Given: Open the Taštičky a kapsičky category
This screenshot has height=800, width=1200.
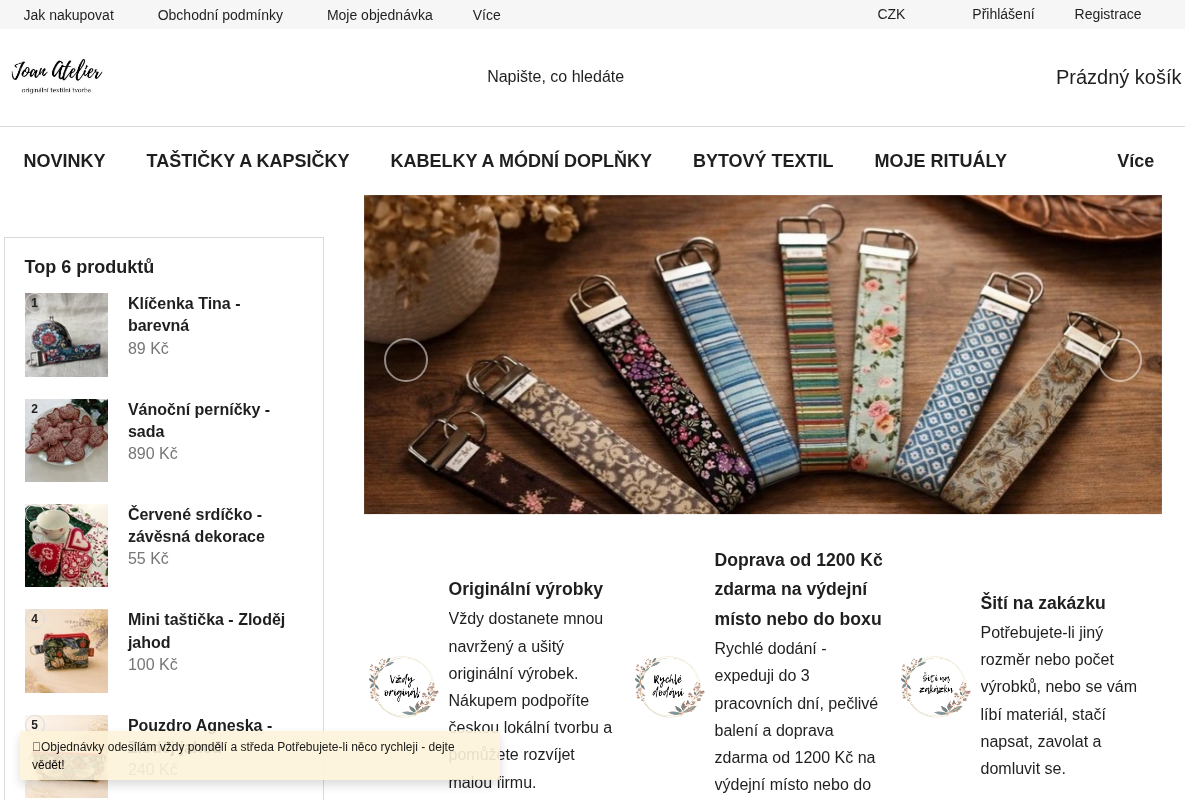Looking at the screenshot, I should (248, 161).
